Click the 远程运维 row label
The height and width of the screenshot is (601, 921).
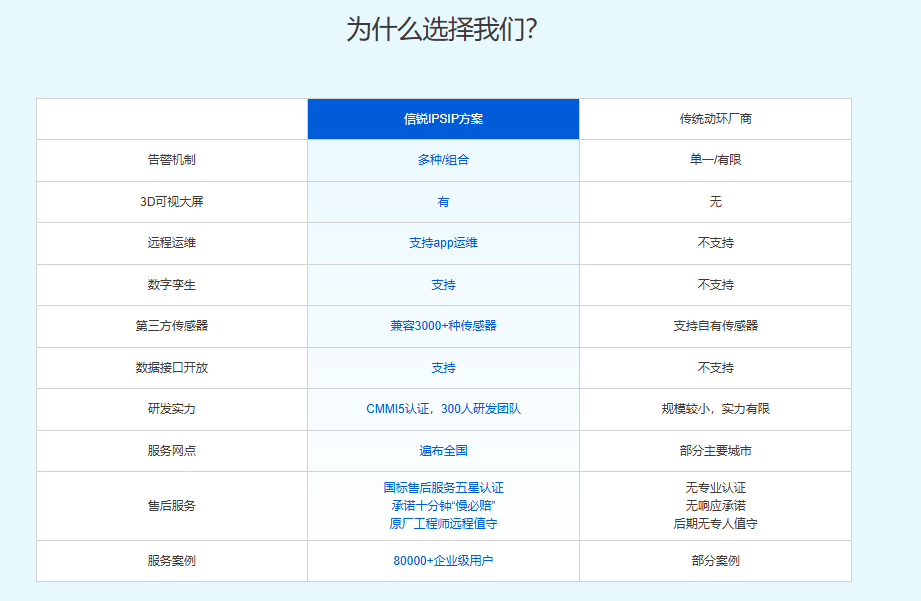172,243
